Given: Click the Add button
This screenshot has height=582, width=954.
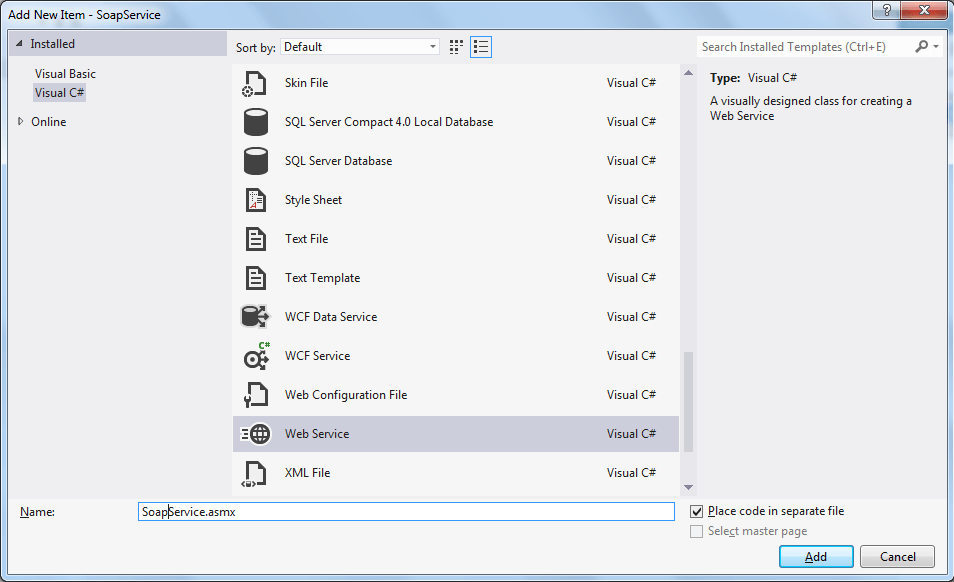Looking at the screenshot, I should (816, 556).
